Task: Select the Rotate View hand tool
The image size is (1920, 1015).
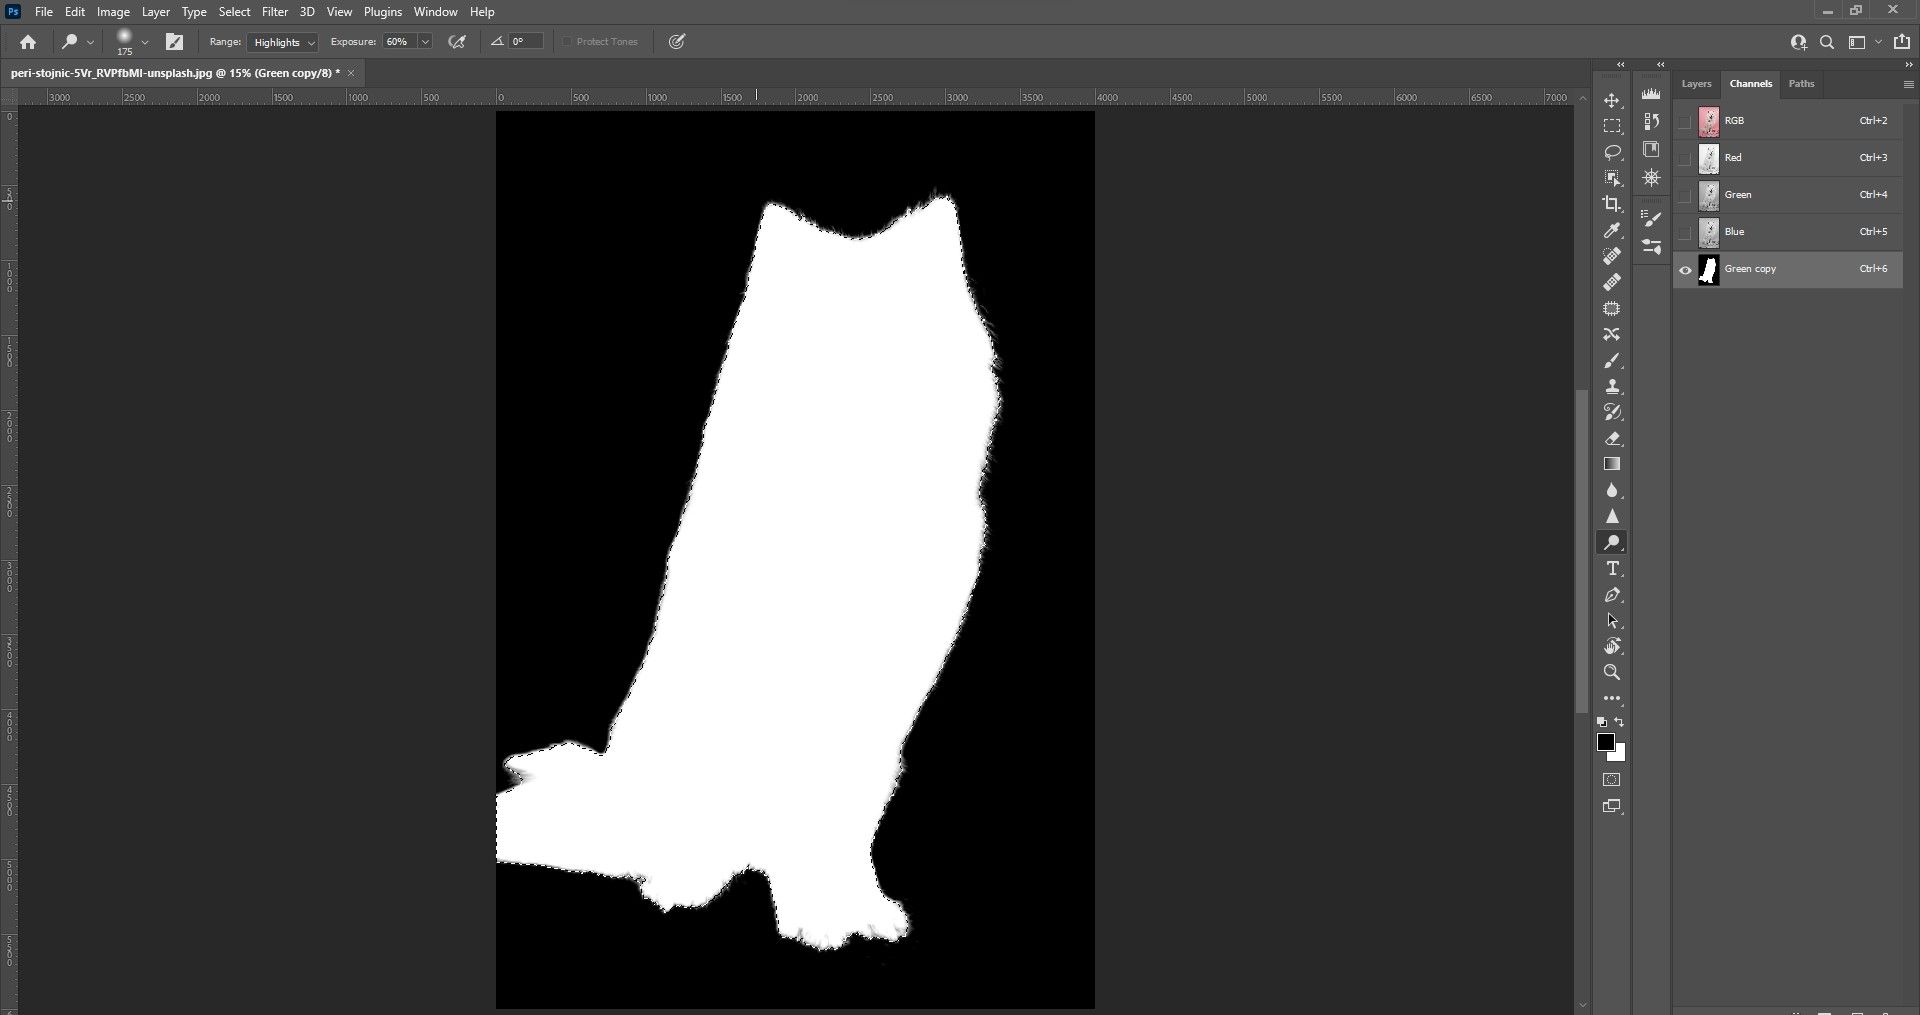Action: [1612, 646]
